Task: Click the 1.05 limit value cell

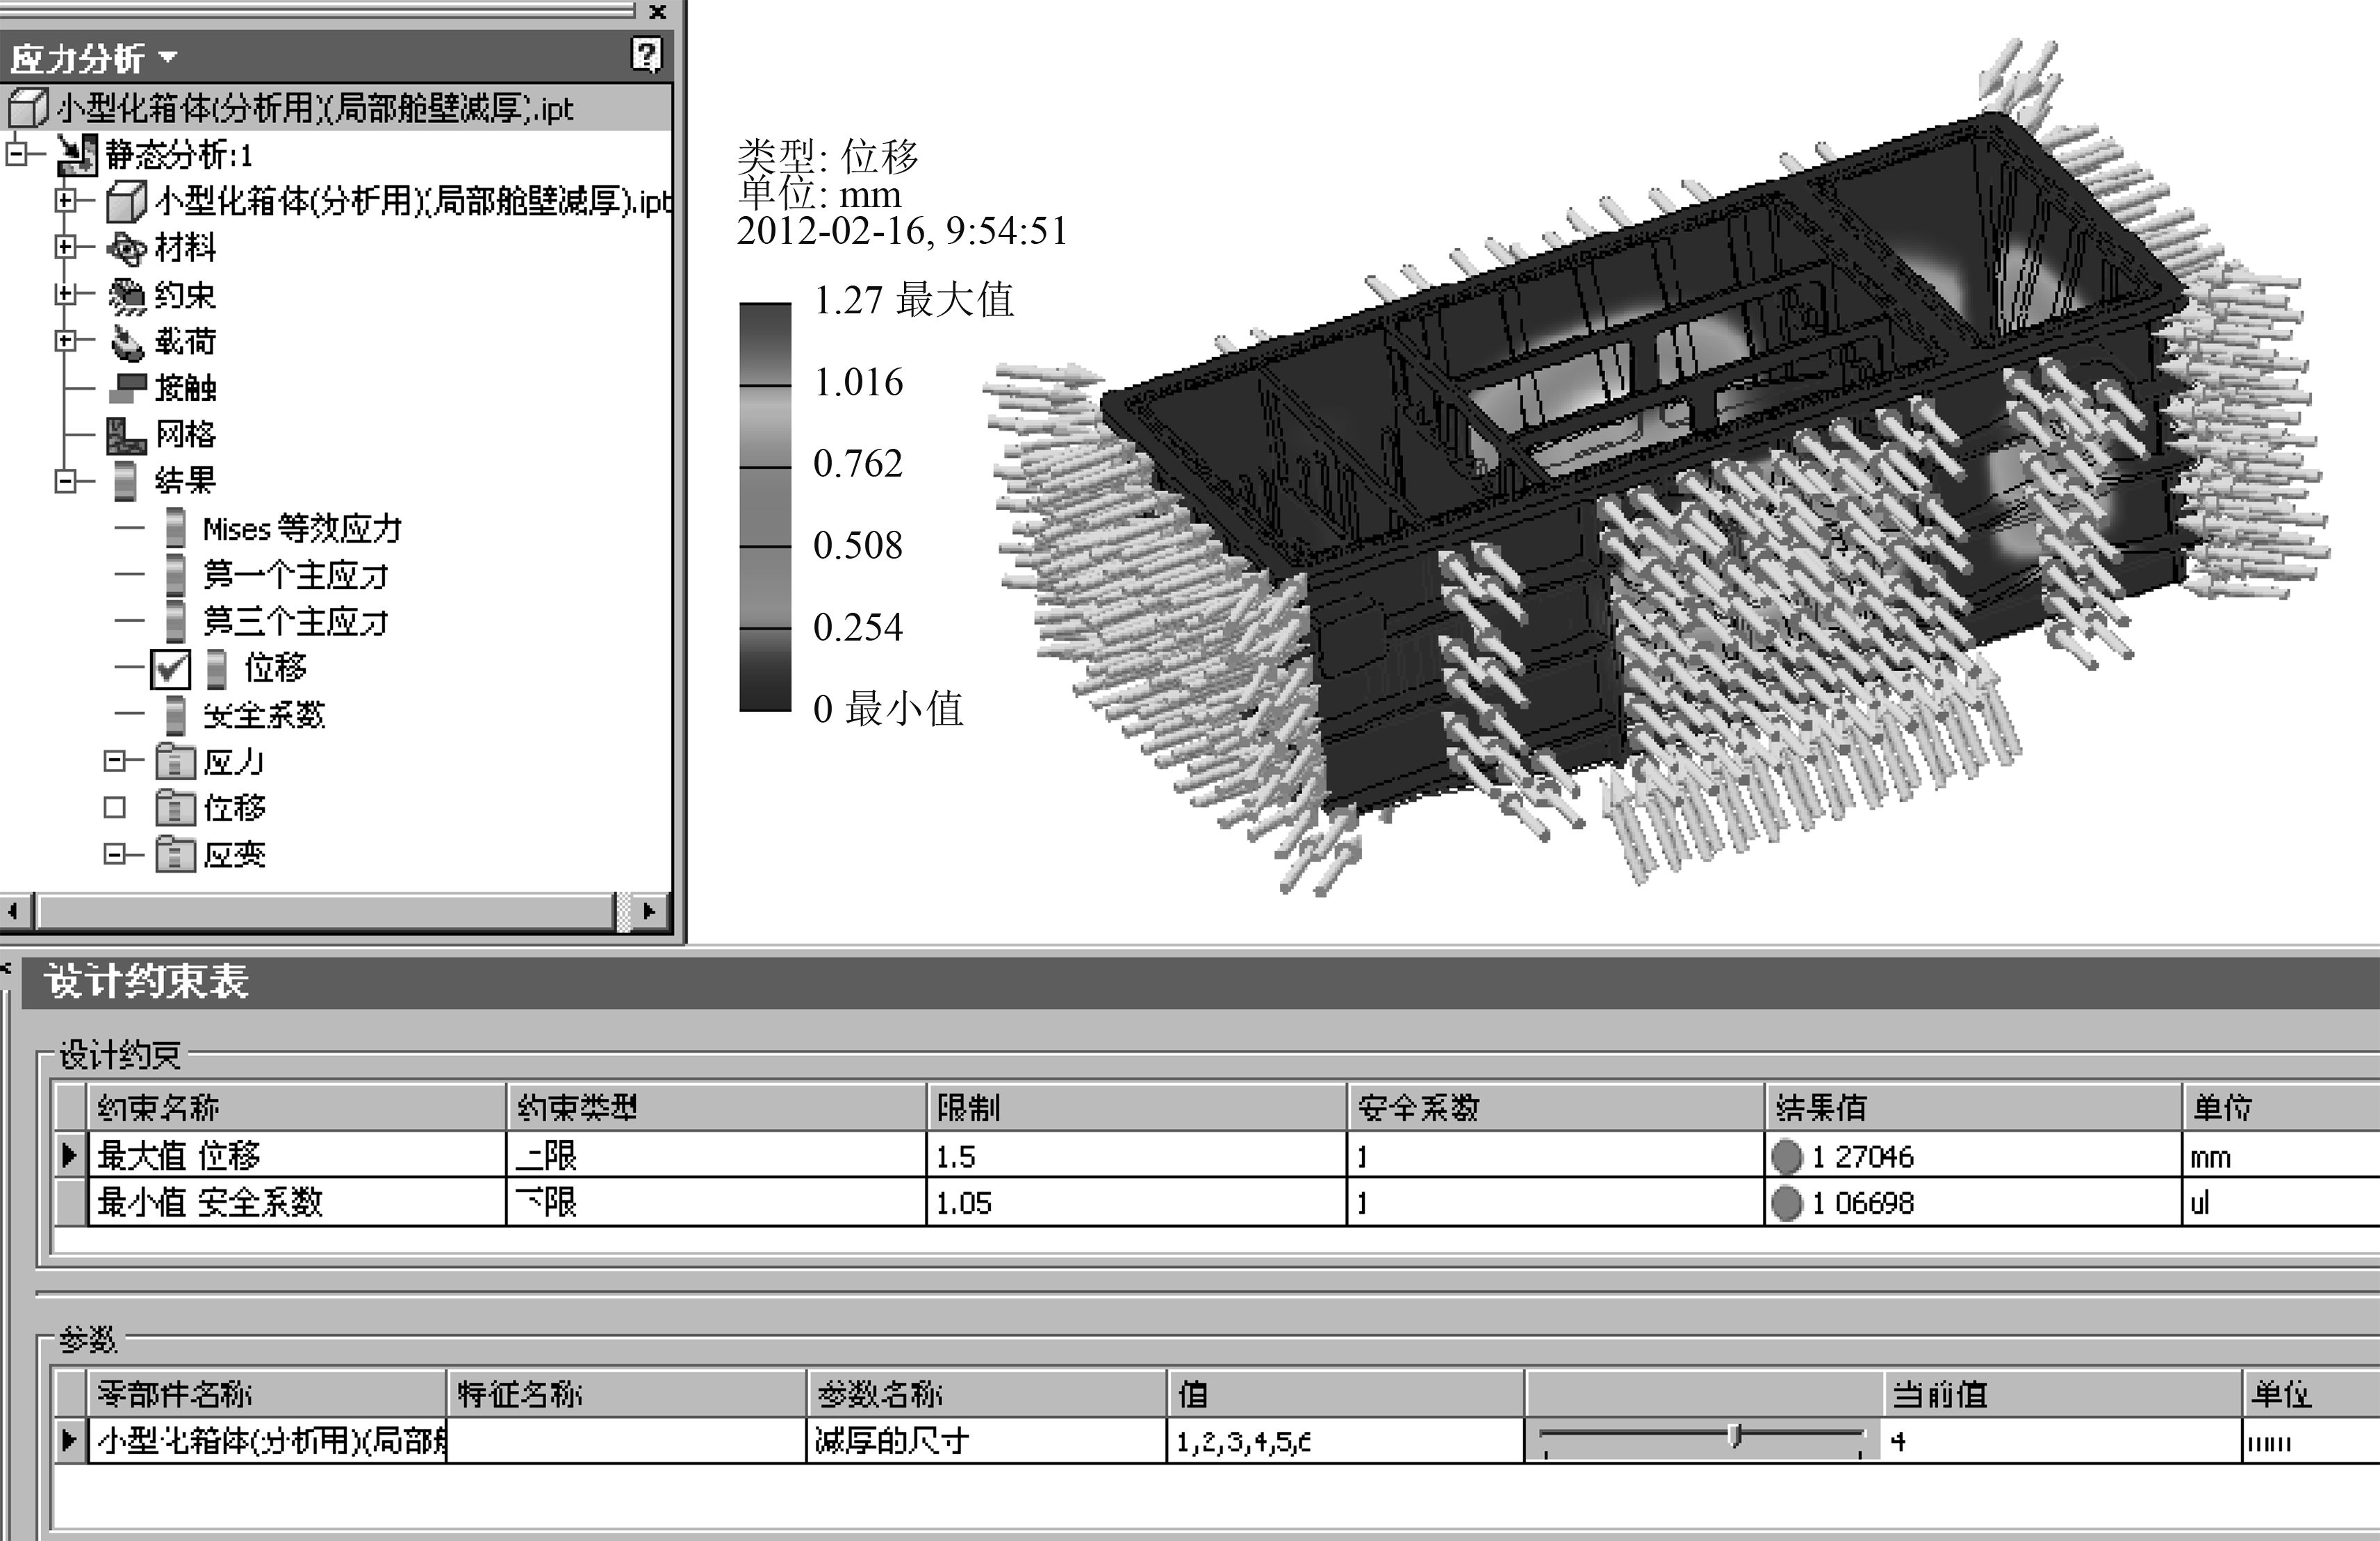Action: tap(964, 1203)
